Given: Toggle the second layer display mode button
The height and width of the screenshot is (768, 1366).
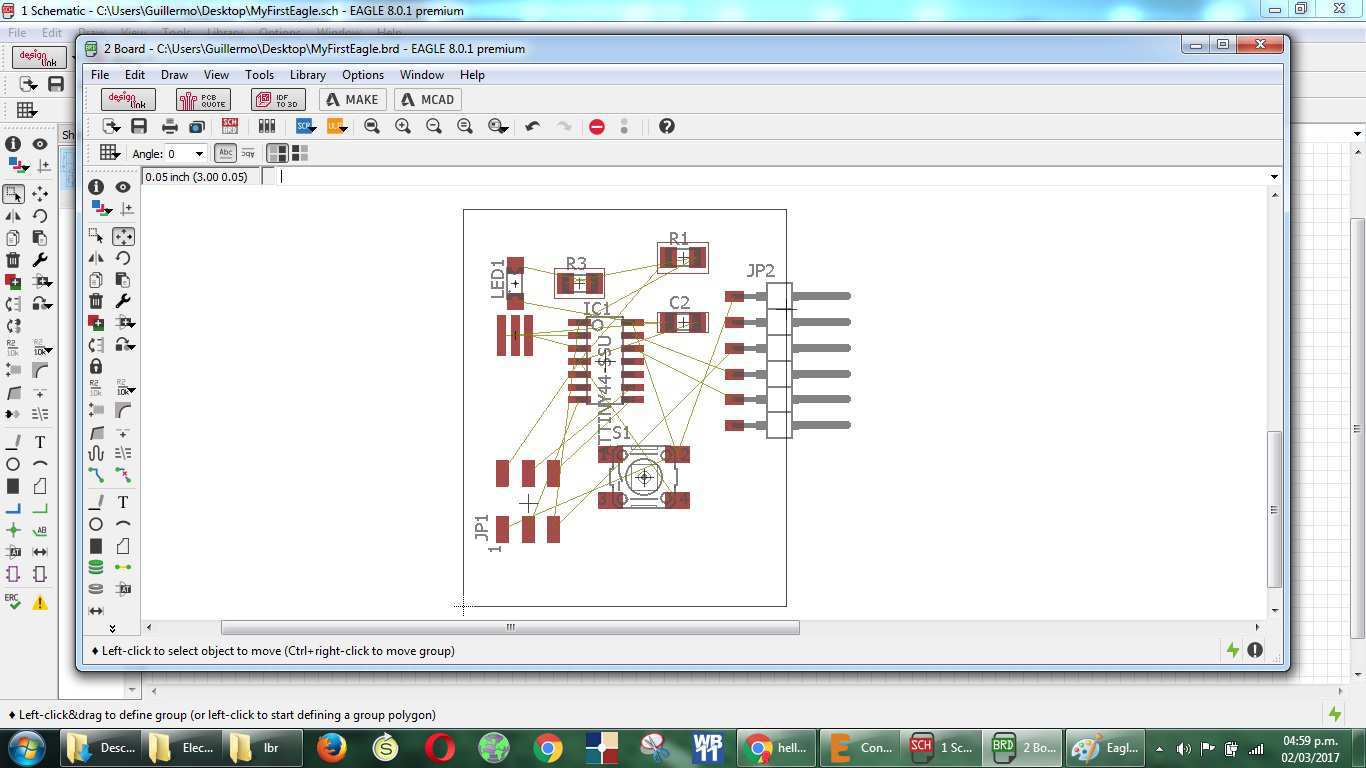Looking at the screenshot, I should pos(299,153).
